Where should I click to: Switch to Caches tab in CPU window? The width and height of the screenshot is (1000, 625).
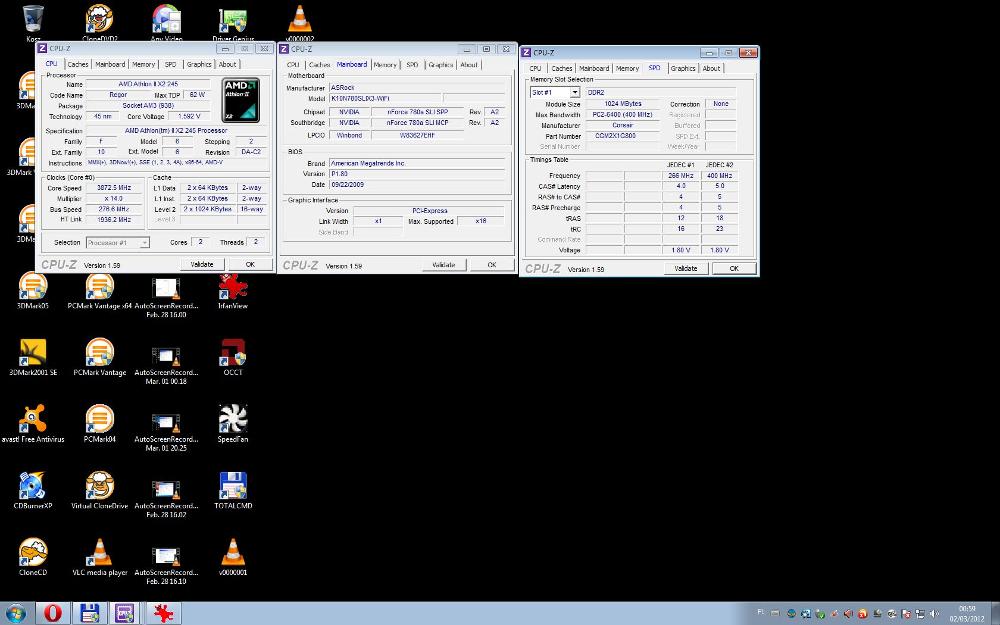(78, 64)
